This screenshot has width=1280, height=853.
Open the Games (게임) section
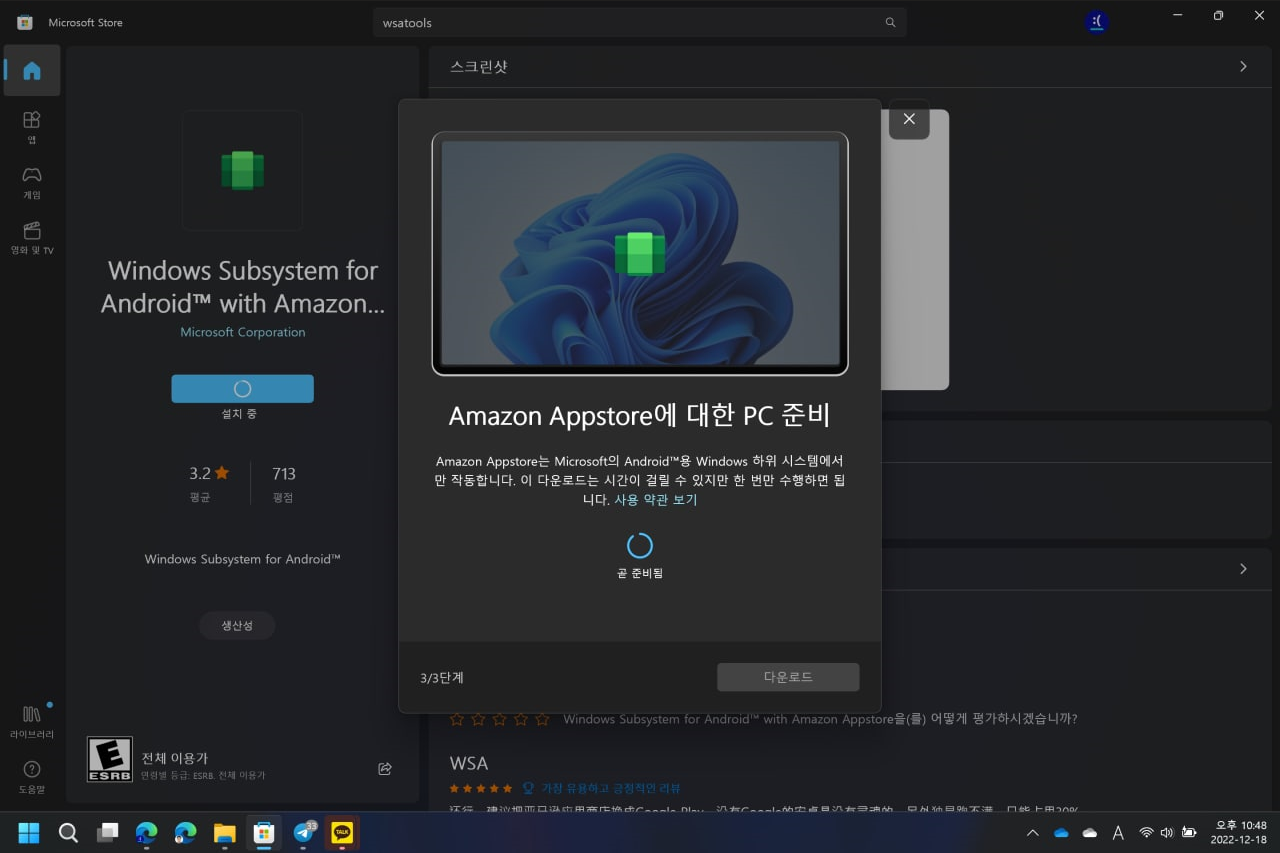tap(32, 182)
